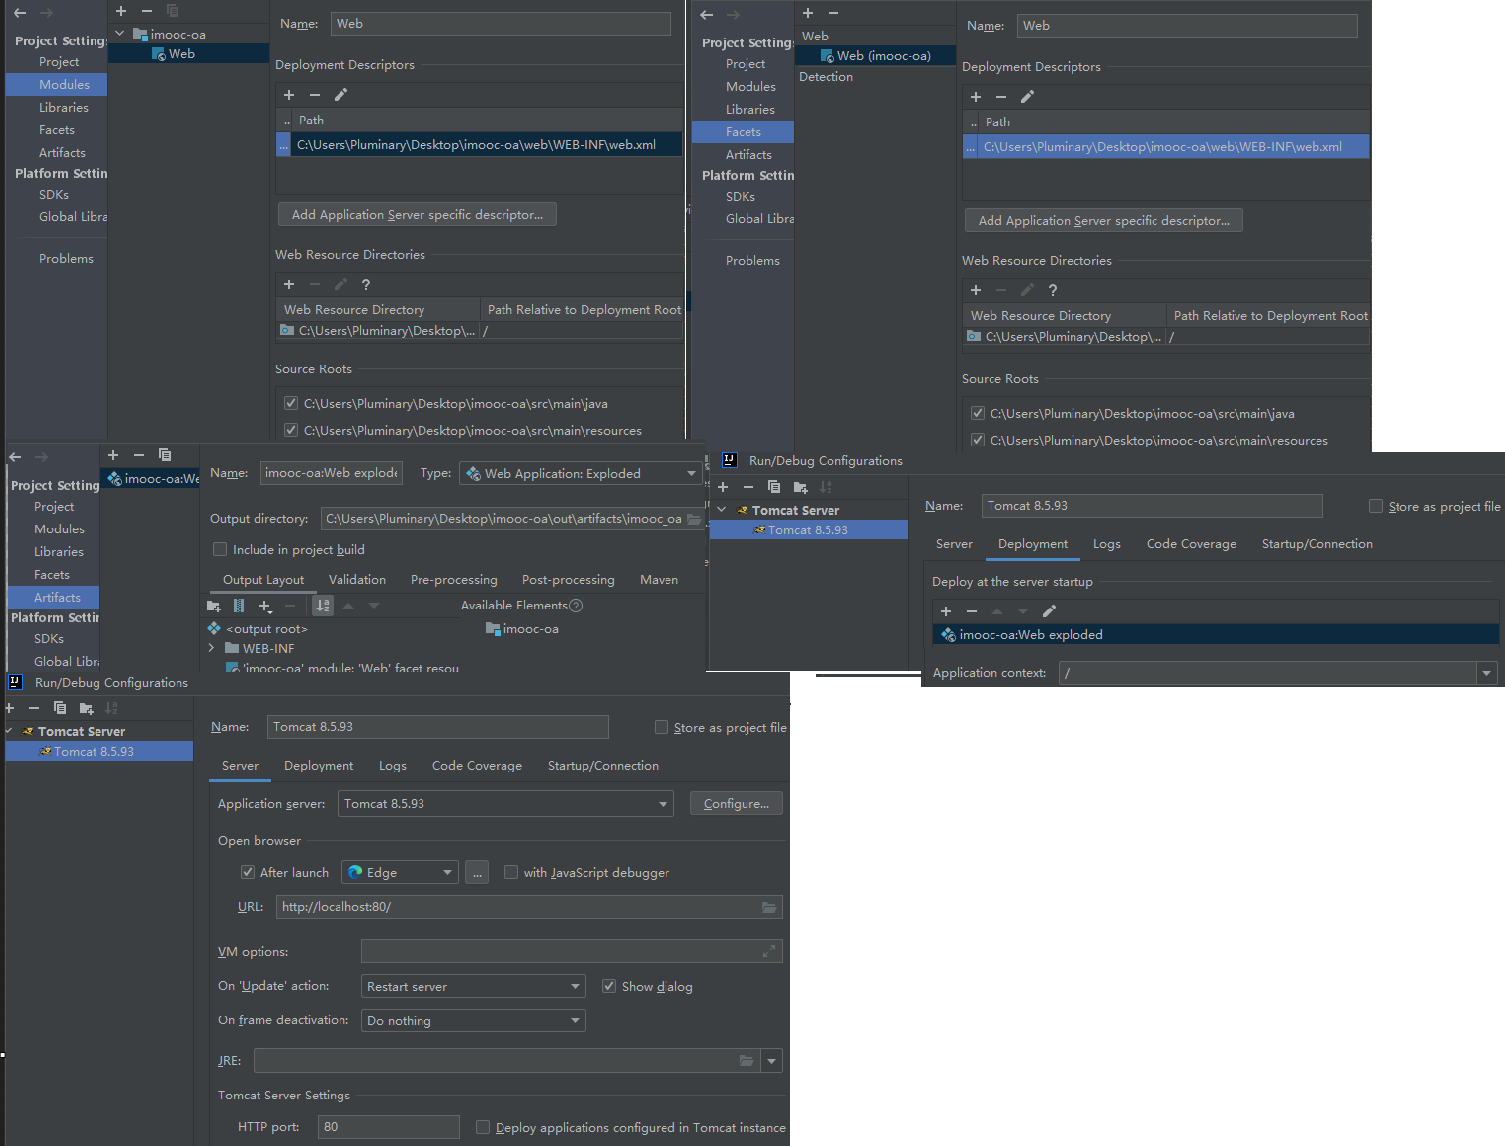Click Create Archive icon in Artifacts Output Layout toolbar
Image resolution: width=1505 pixels, height=1146 pixels.
coord(239,606)
